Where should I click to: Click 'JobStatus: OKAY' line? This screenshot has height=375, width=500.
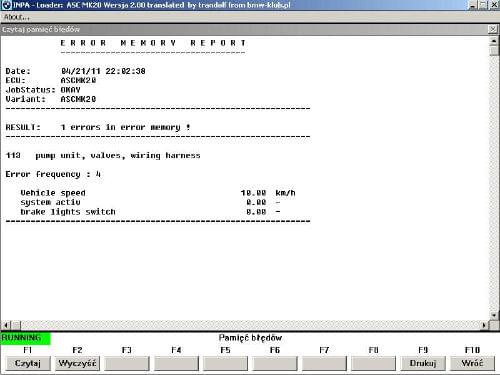(x=43, y=90)
